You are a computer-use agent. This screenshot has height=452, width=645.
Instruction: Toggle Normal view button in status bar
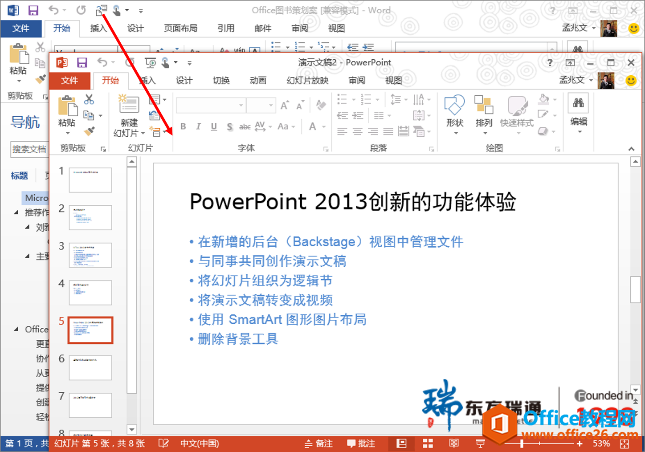[x=401, y=443]
